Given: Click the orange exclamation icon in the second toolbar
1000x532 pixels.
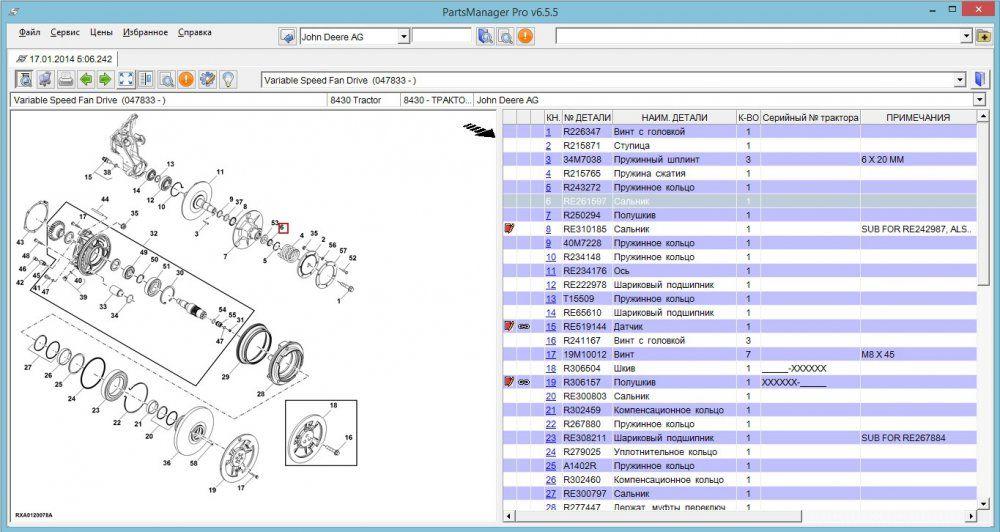Looking at the screenshot, I should coord(187,79).
